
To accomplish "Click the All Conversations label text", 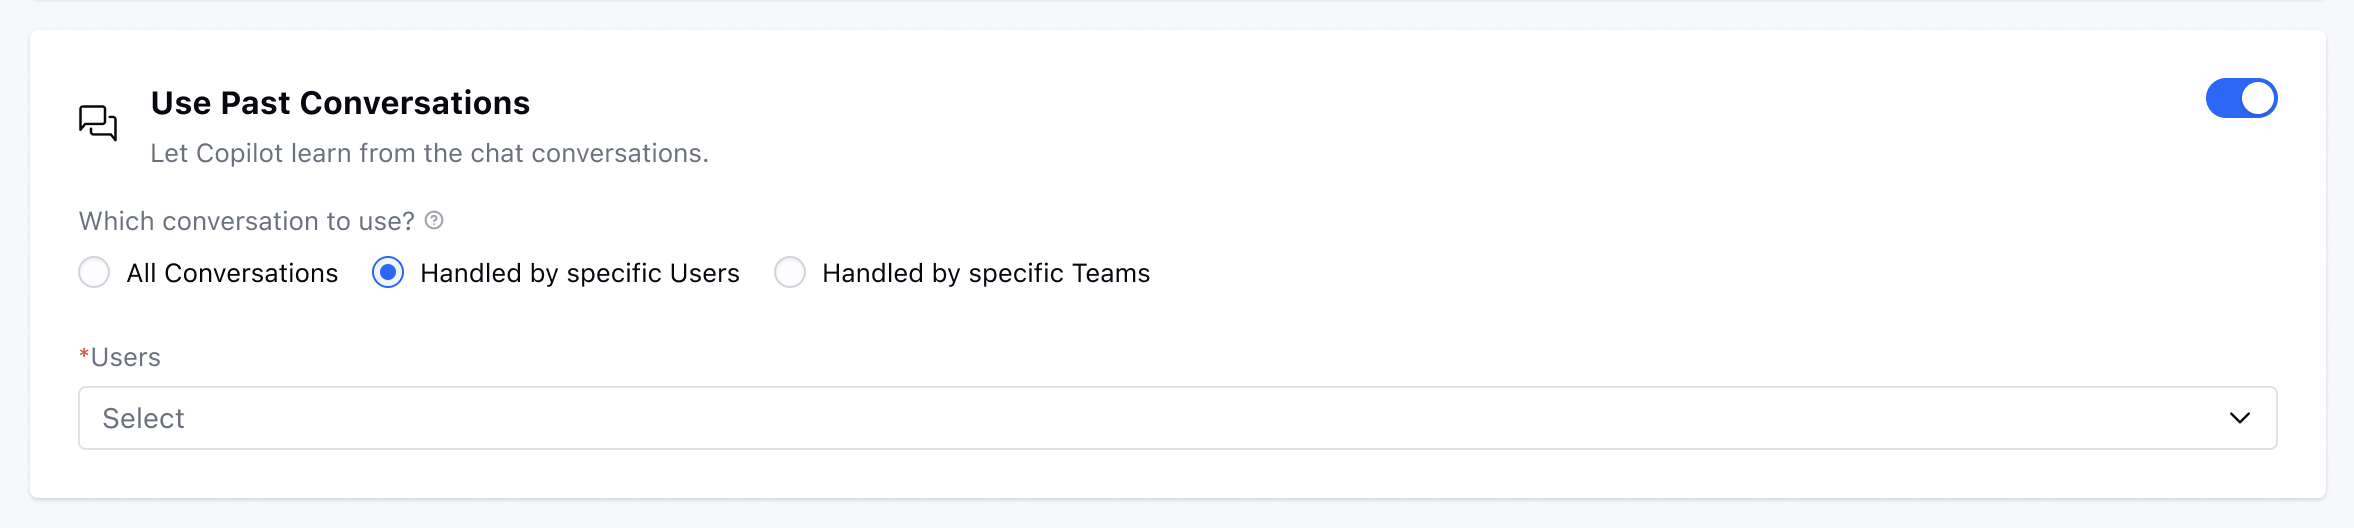I will pos(232,273).
